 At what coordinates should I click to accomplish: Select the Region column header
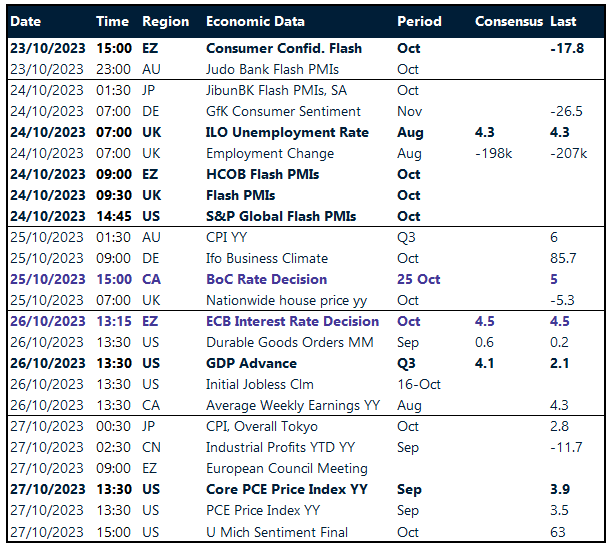(165, 21)
